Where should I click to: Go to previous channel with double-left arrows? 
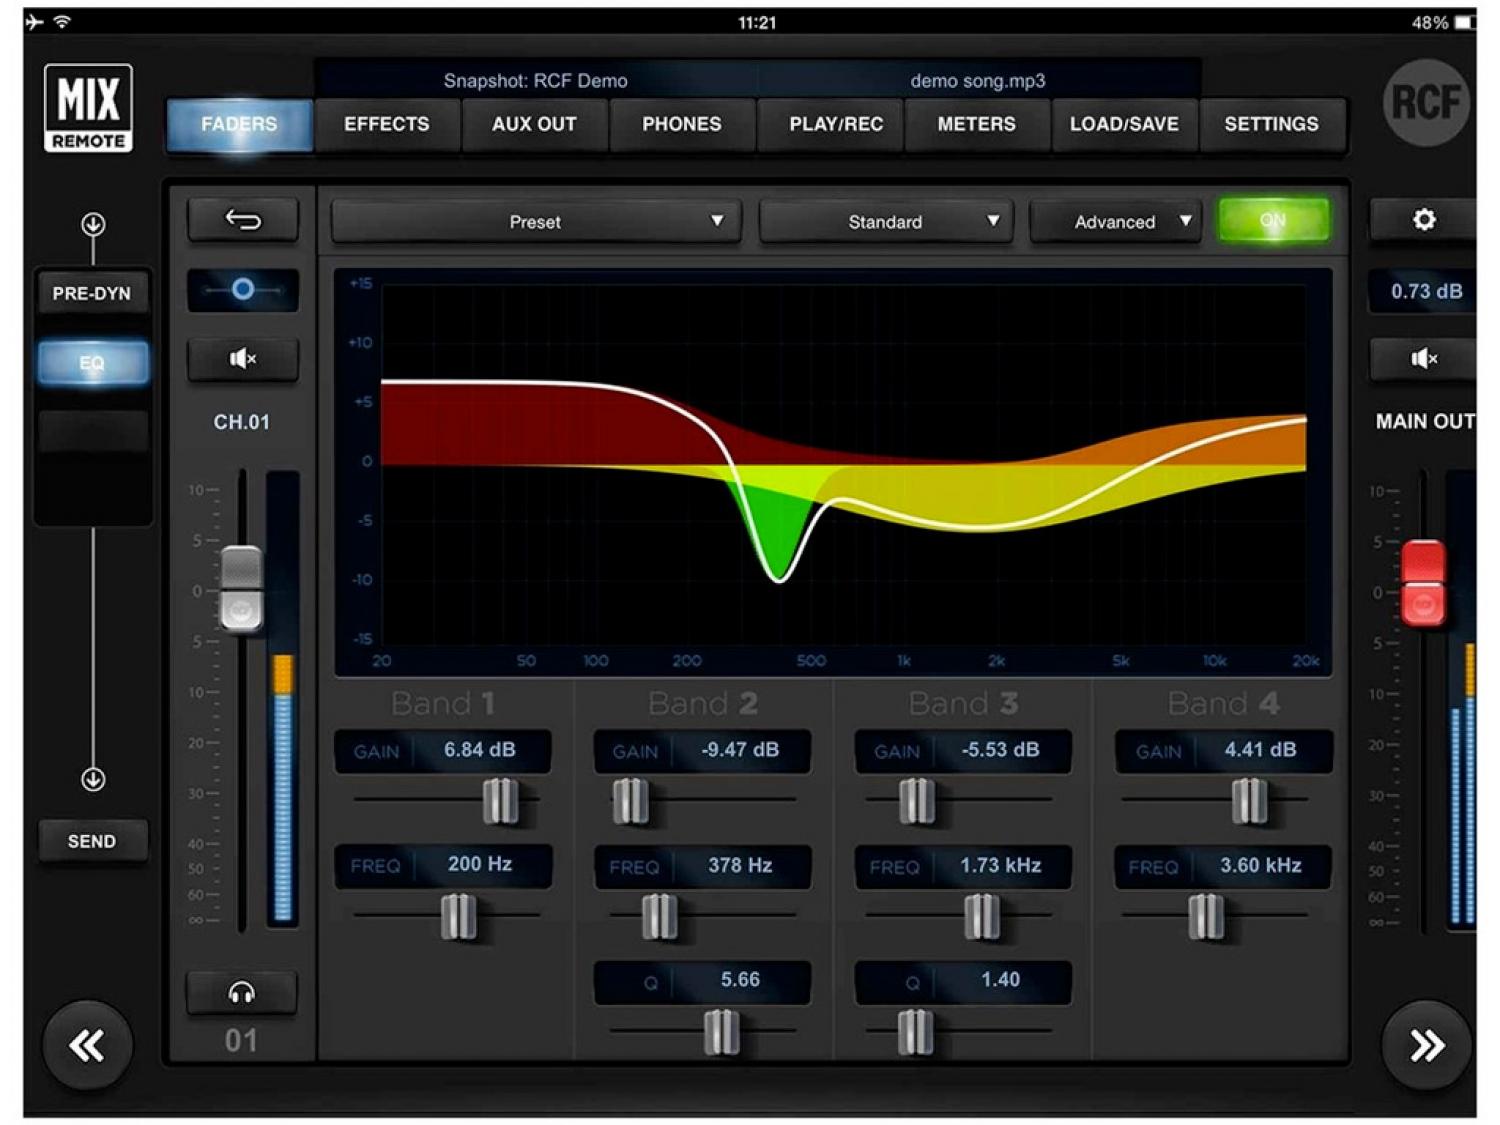[x=87, y=1046]
